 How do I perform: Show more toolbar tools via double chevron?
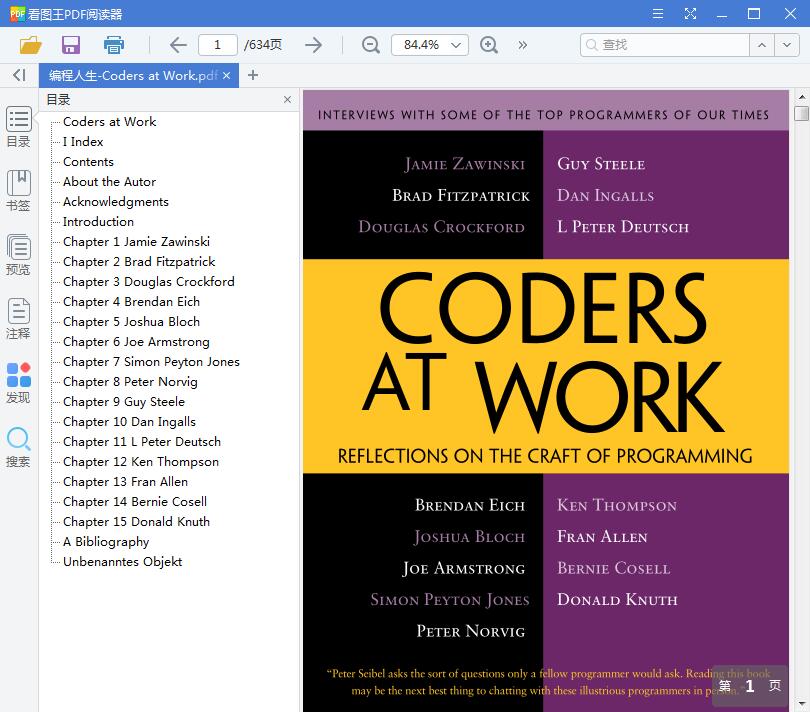(523, 45)
